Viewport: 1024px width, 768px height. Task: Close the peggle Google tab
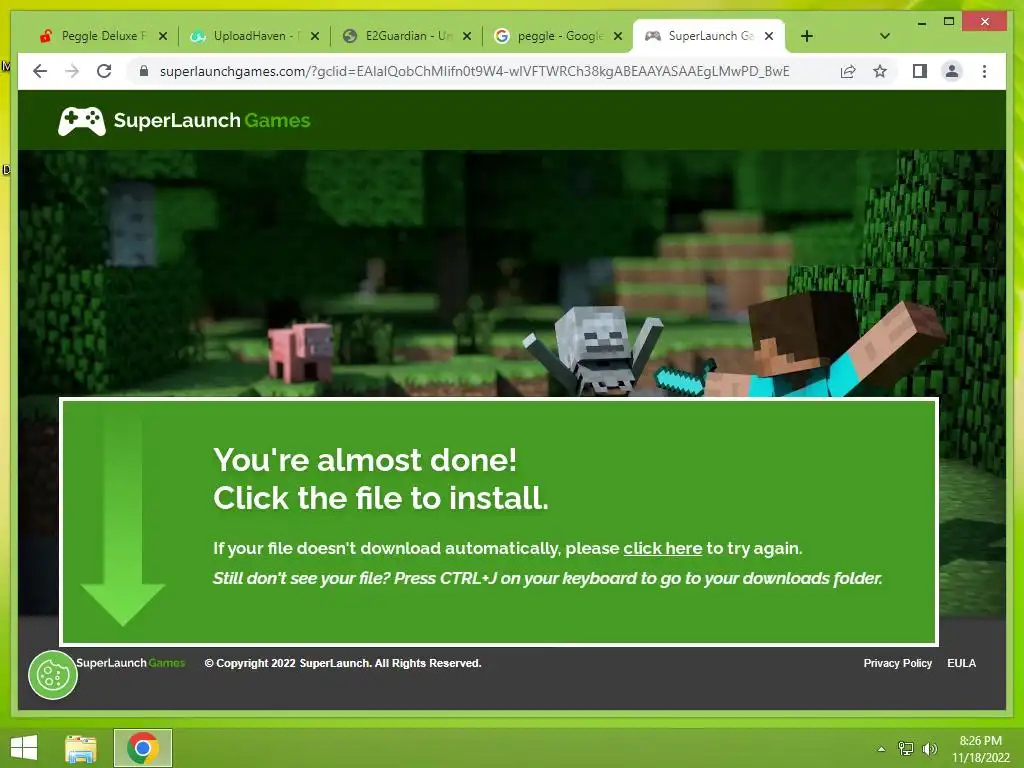click(618, 36)
